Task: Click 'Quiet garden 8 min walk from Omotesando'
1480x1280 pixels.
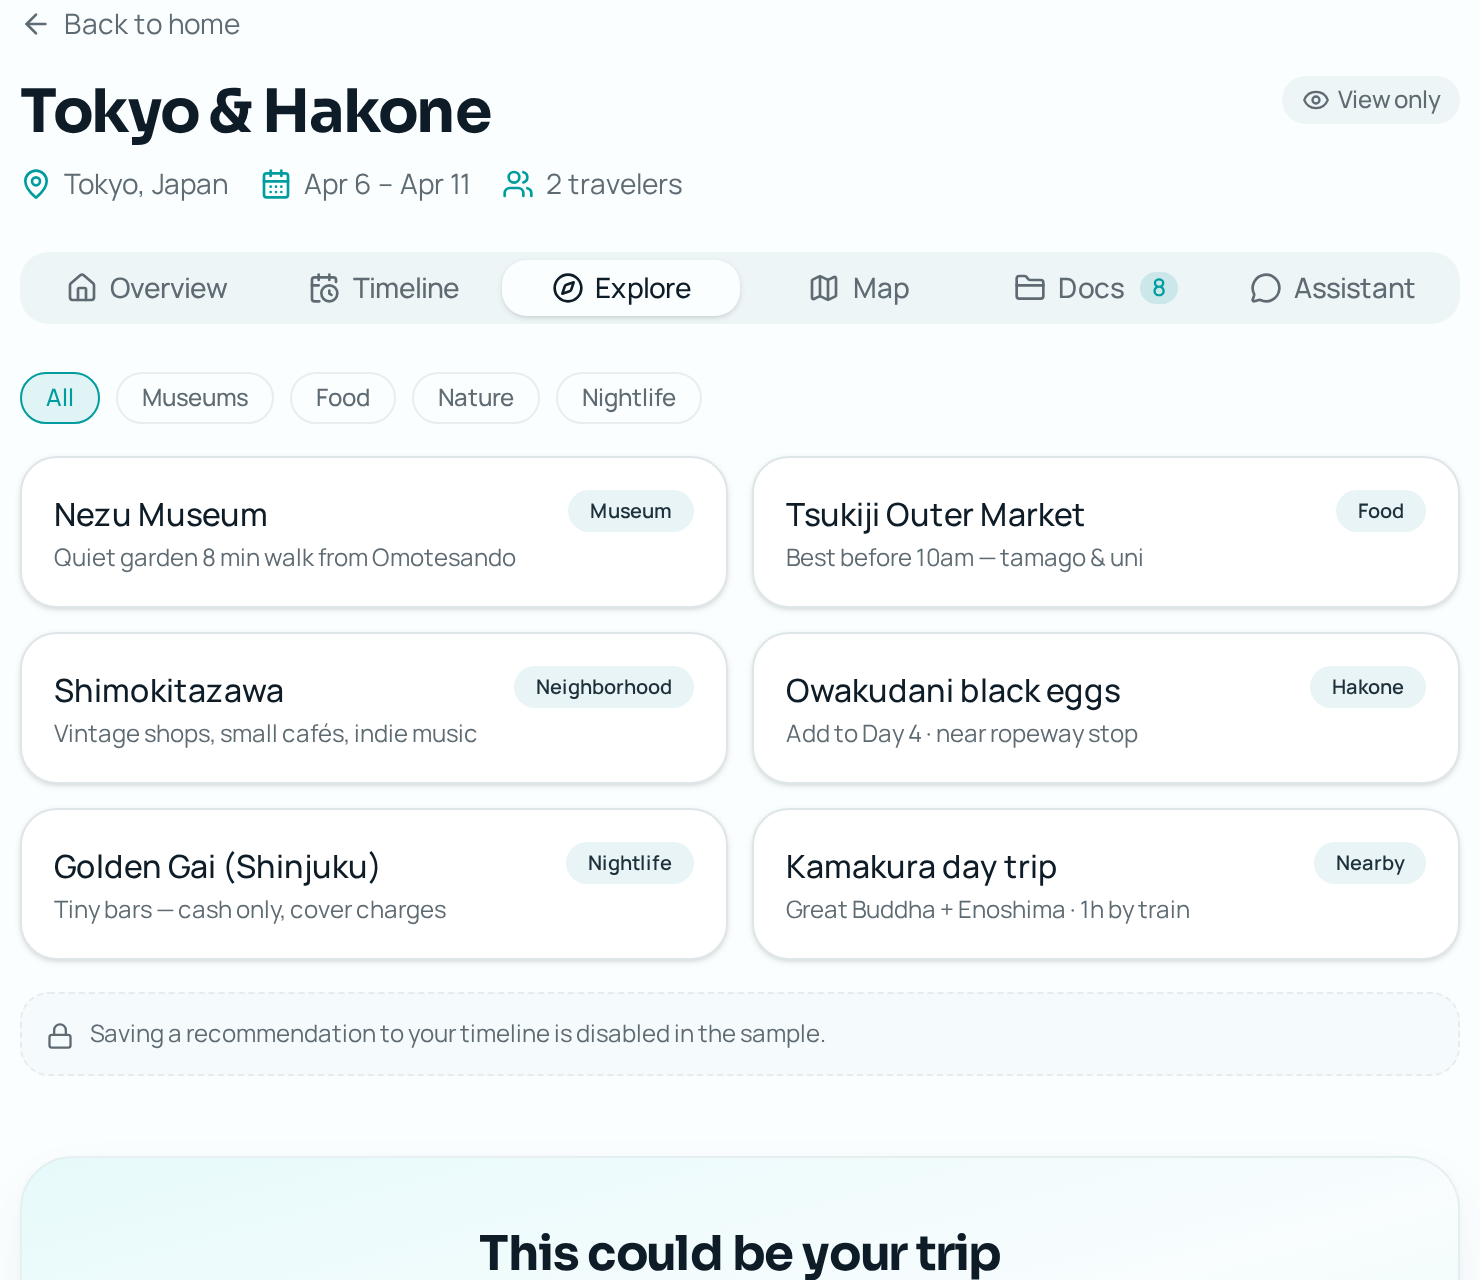Action: click(x=285, y=558)
